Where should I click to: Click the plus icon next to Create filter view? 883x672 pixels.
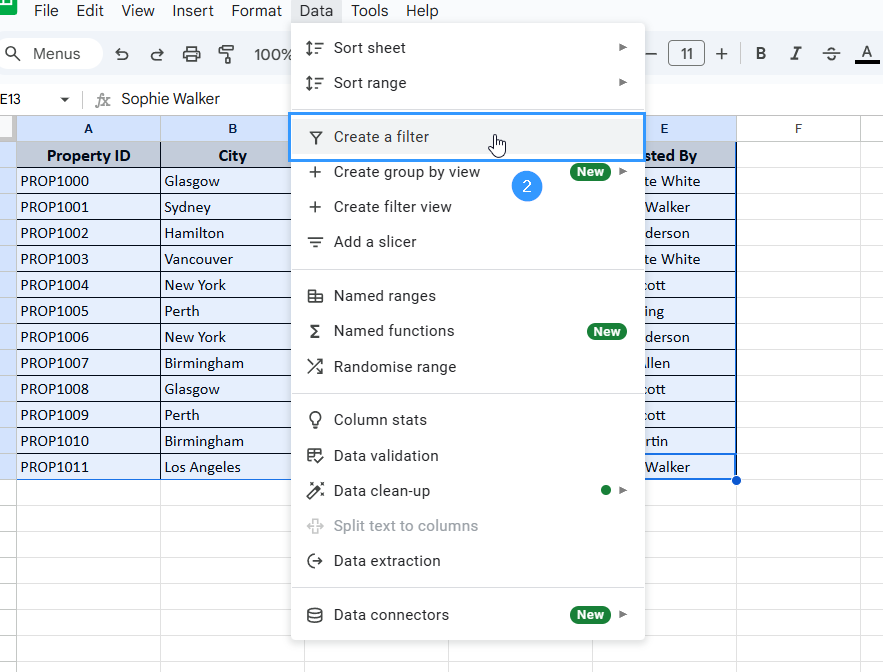[315, 207]
